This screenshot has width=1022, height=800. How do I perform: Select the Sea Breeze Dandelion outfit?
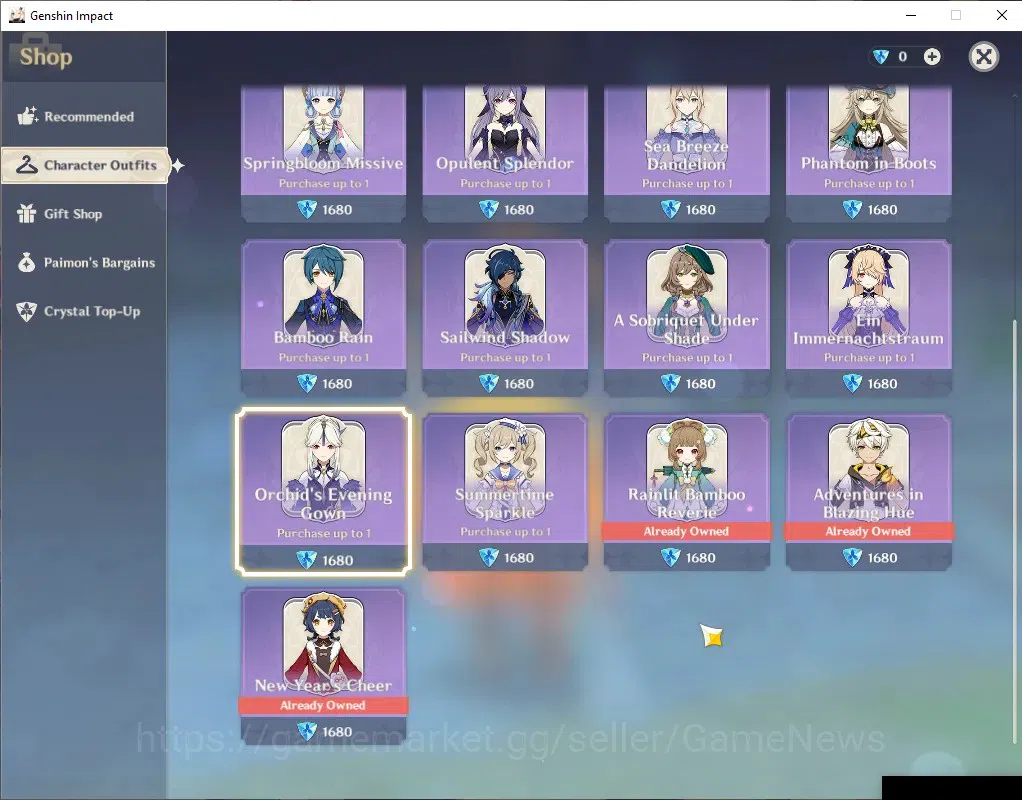pos(687,153)
